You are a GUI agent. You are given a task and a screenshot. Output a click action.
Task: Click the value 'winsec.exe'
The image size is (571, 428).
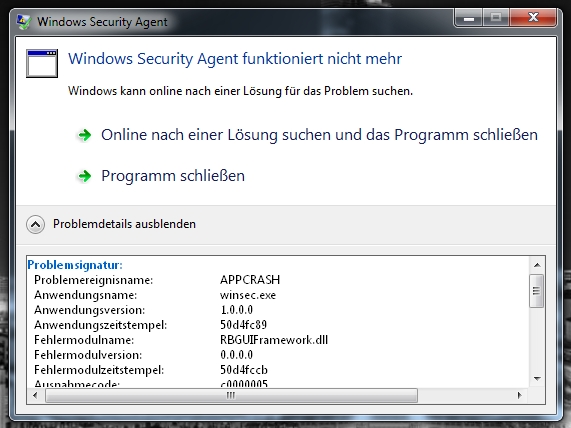tap(248, 295)
